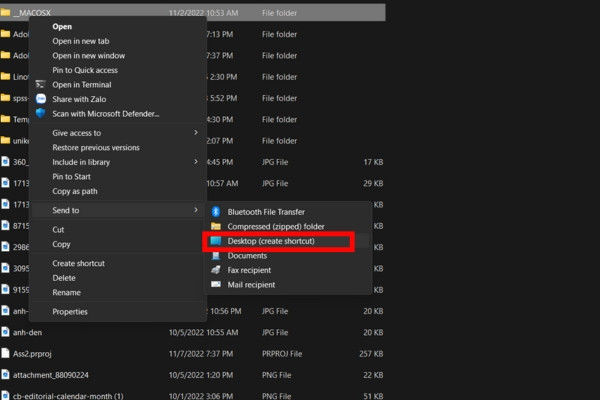Click the Mail recipient icon
Viewport: 600px width, 400px height.
coord(216,284)
